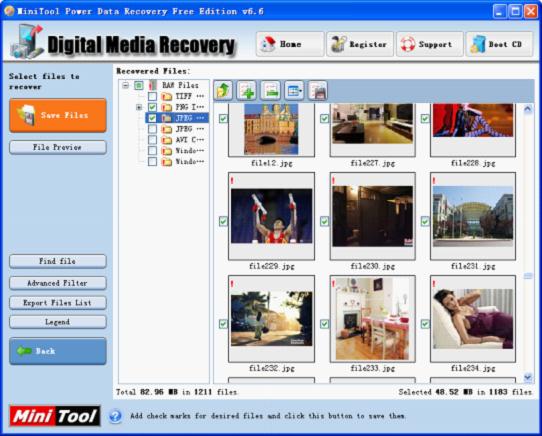Open the view mode dropdown in toolbar
This screenshot has width=542, height=436.
tap(294, 91)
